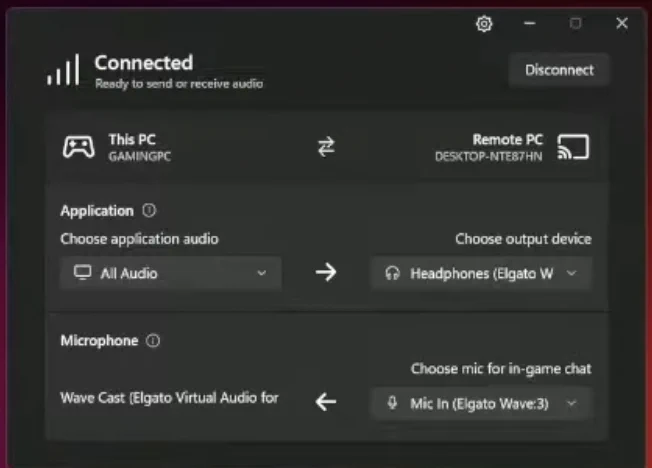Click the Remote PC cast screen icon
The width and height of the screenshot is (652, 468).
(x=573, y=147)
